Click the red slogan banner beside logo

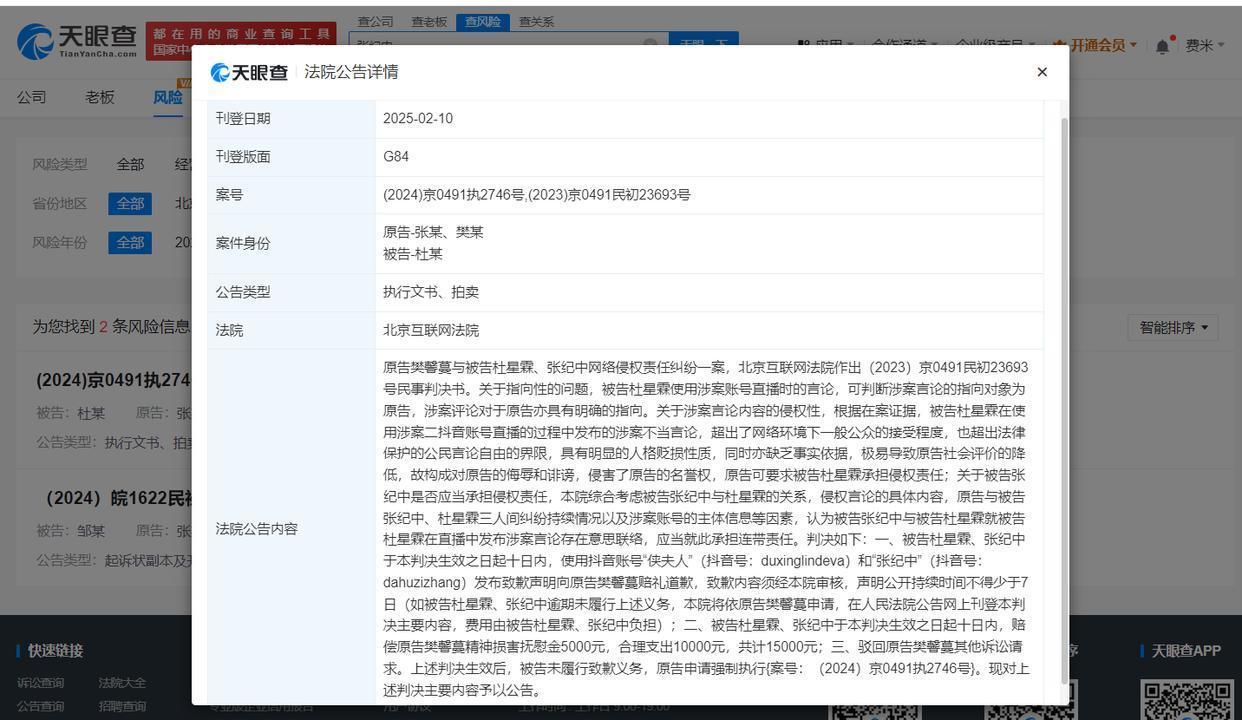click(x=241, y=41)
